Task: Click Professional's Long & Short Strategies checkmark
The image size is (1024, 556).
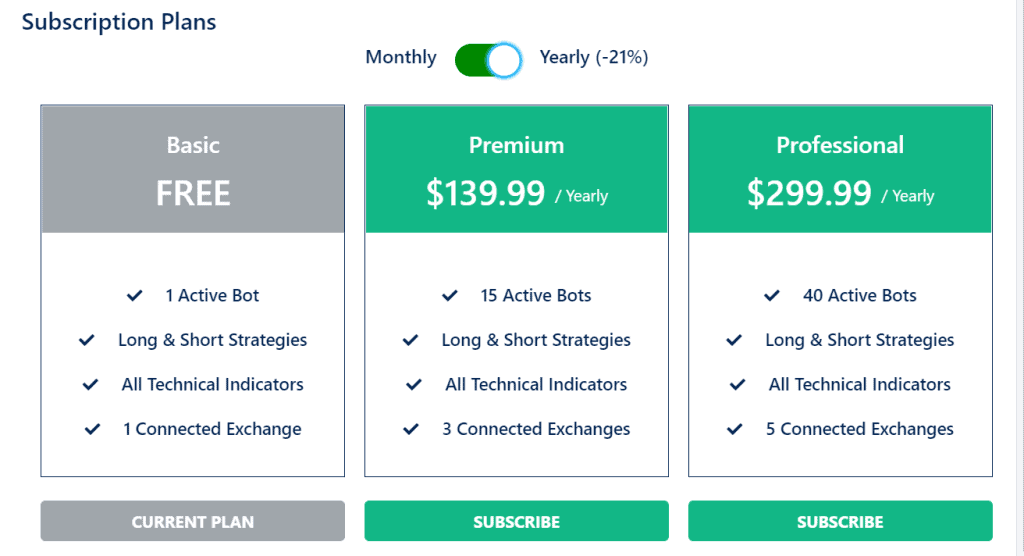Action: tap(734, 340)
